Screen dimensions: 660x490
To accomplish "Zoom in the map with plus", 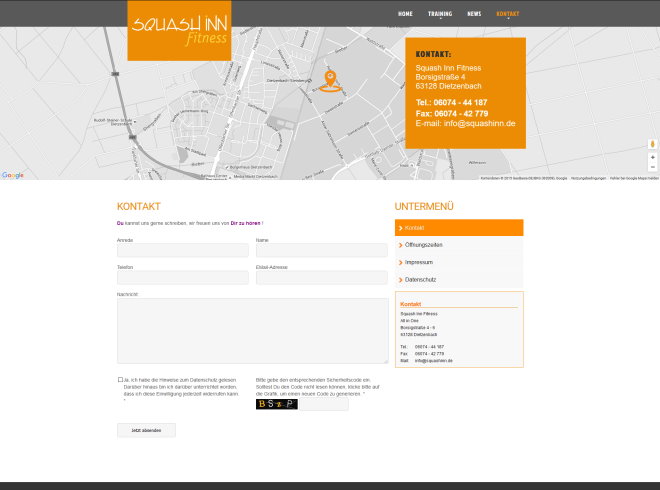I will 652,157.
